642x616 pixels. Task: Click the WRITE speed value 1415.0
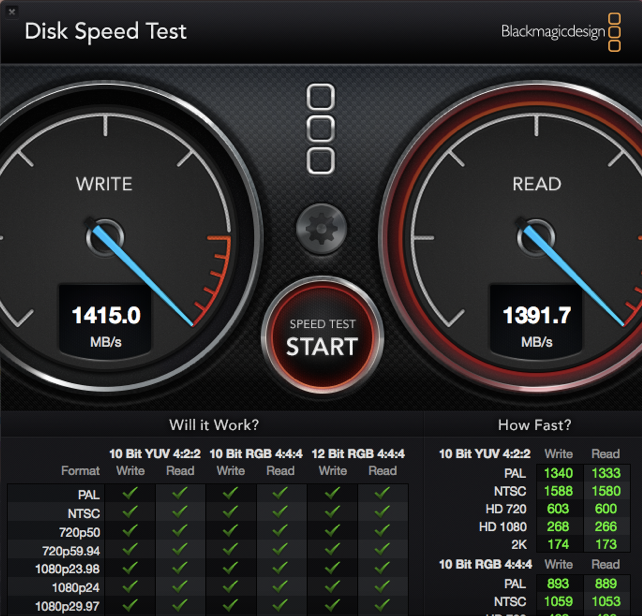[106, 315]
